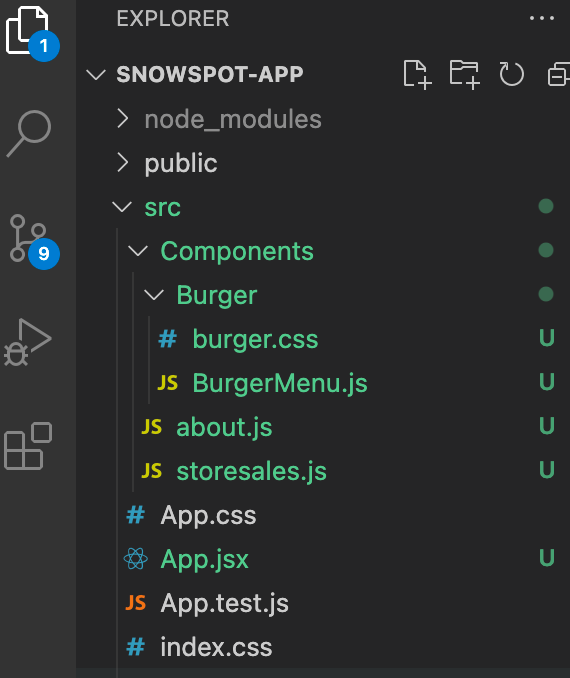
Task: Open the Search view icon
Action: (x=29, y=134)
